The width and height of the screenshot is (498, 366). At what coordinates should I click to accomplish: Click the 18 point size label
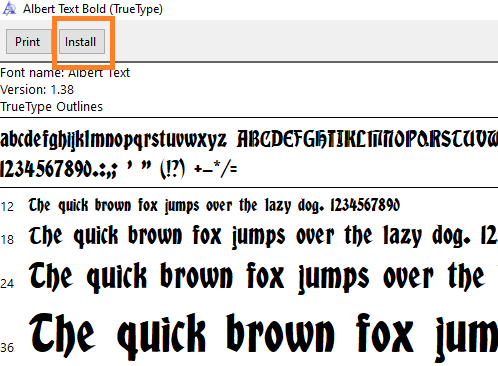pyautogui.click(x=7, y=239)
